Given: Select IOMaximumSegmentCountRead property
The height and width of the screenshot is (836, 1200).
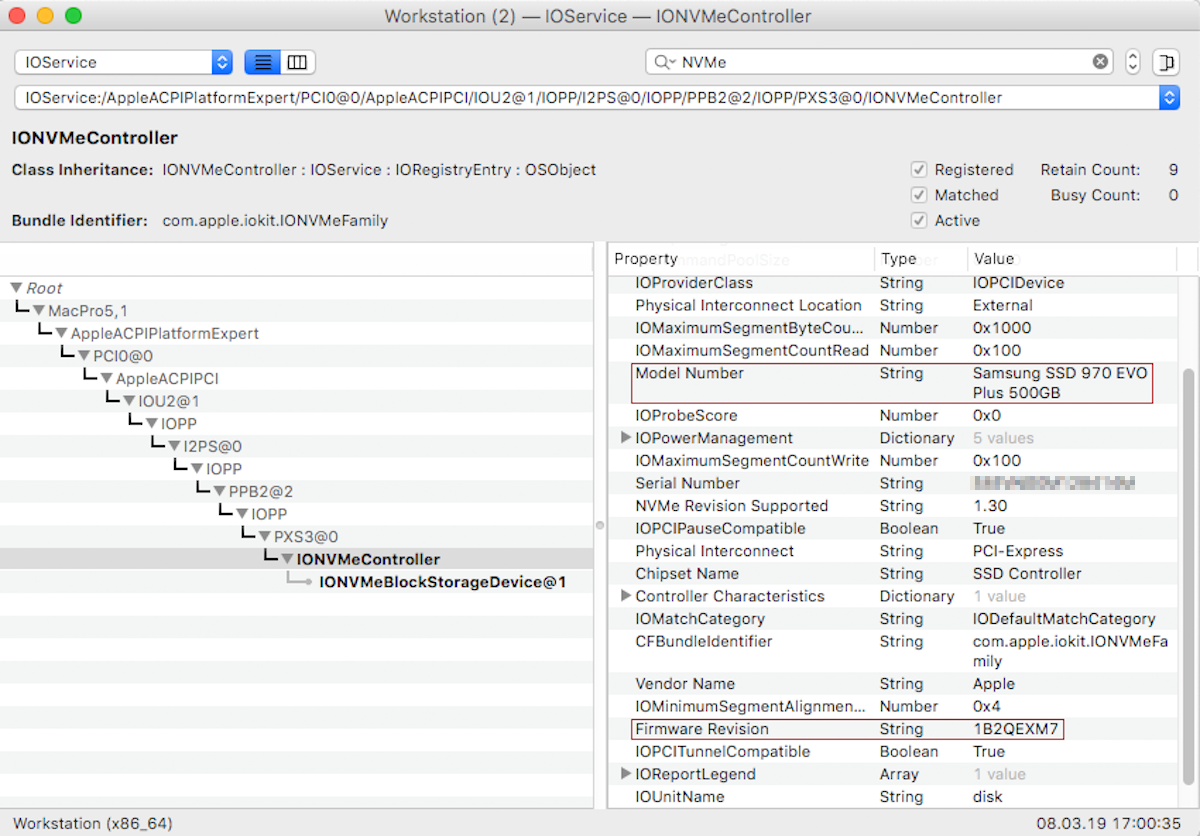Looking at the screenshot, I should [x=893, y=351].
